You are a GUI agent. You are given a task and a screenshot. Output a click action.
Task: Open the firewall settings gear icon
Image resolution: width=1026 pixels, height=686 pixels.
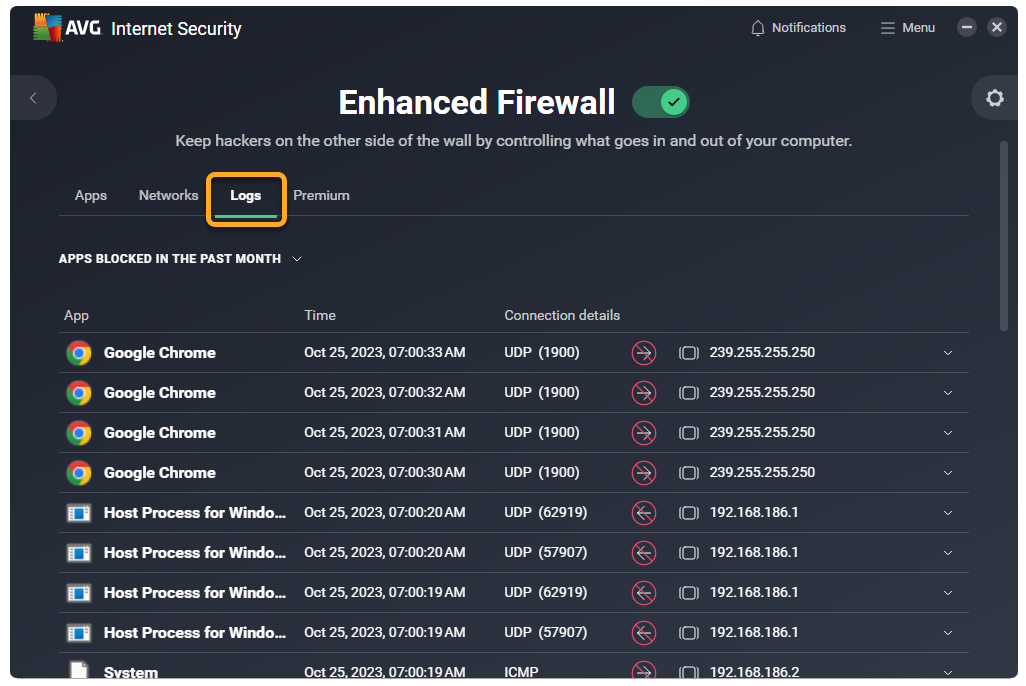[994, 98]
